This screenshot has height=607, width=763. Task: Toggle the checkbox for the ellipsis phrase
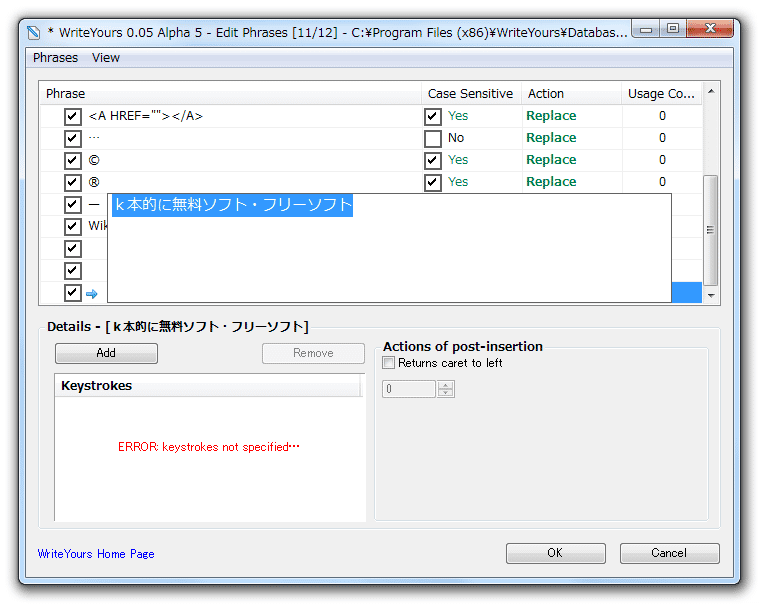point(73,138)
